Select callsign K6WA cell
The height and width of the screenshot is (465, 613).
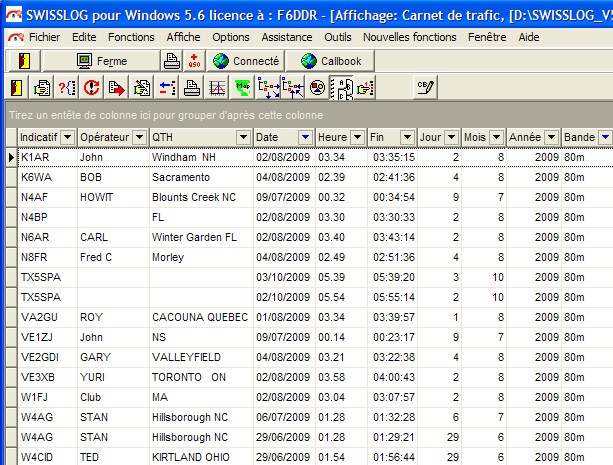[47, 177]
